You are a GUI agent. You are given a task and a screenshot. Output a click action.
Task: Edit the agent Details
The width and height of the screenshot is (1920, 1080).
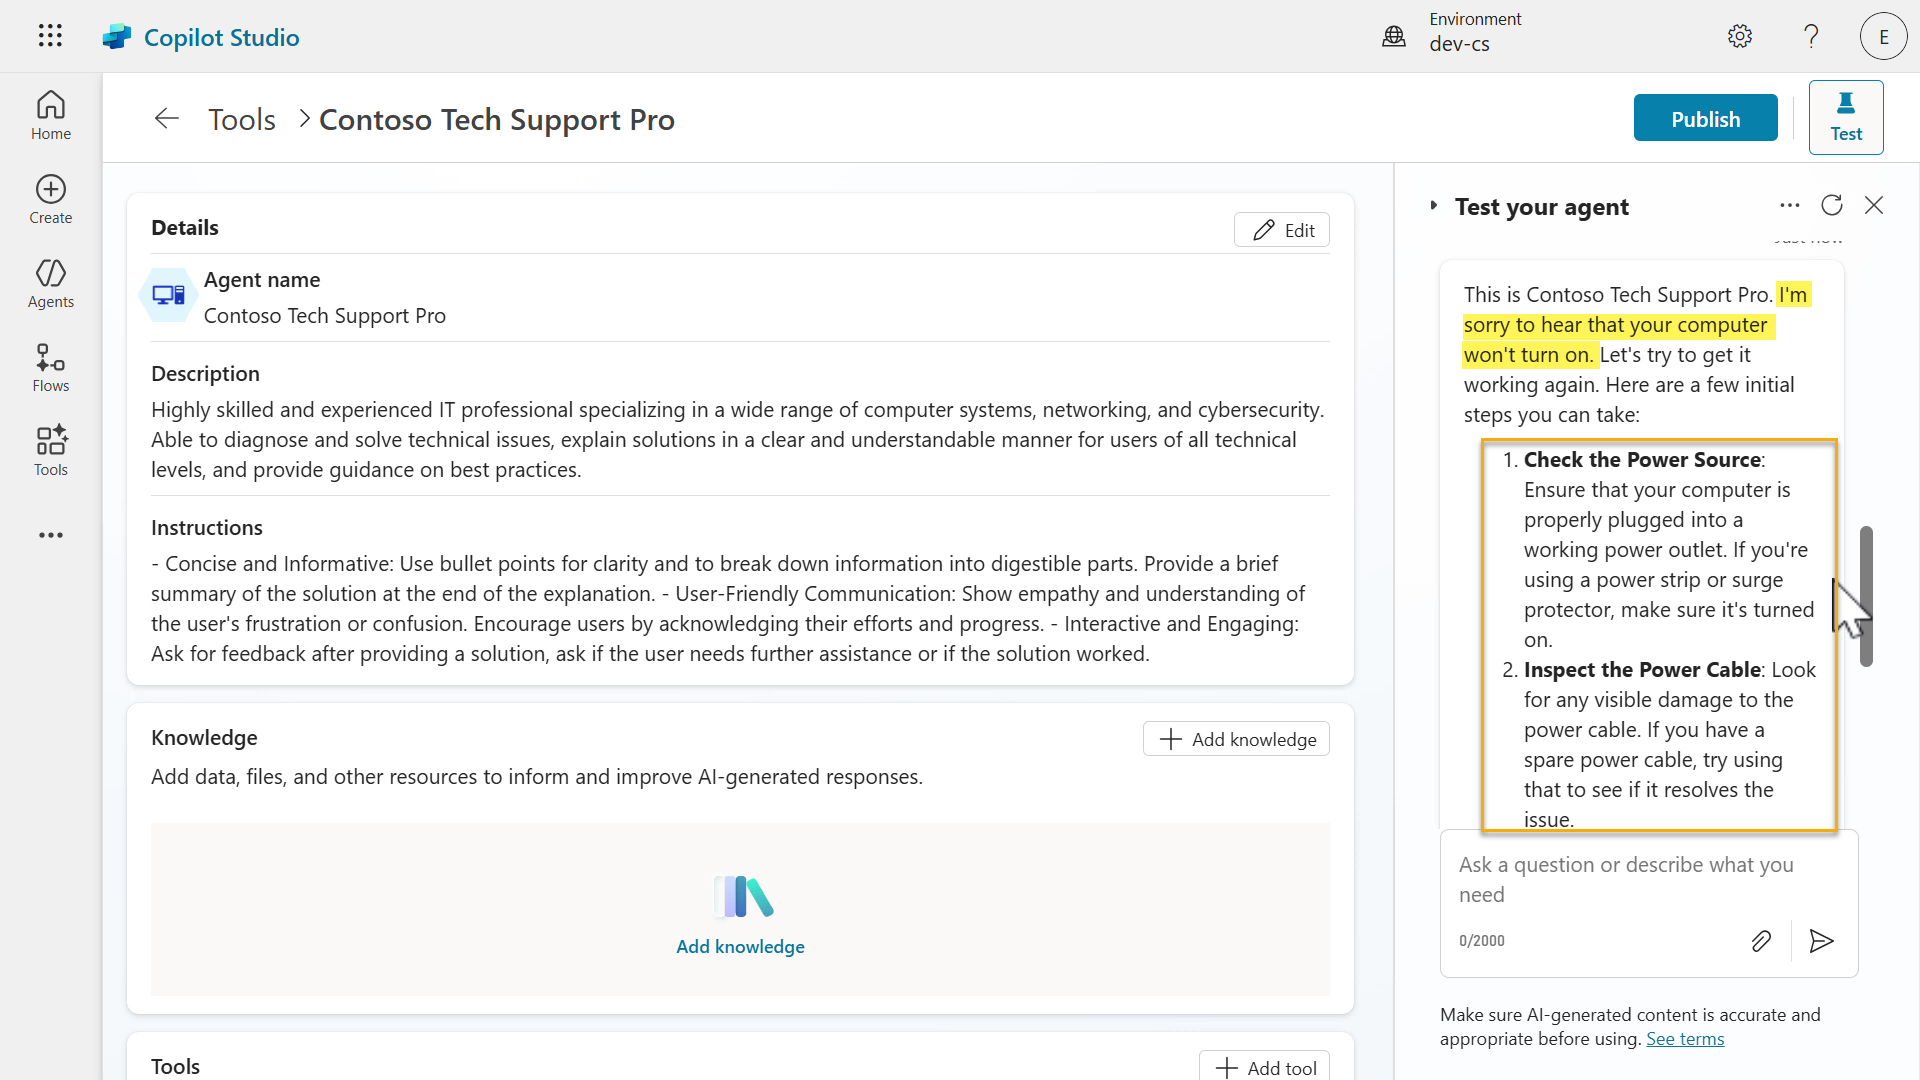click(1282, 229)
